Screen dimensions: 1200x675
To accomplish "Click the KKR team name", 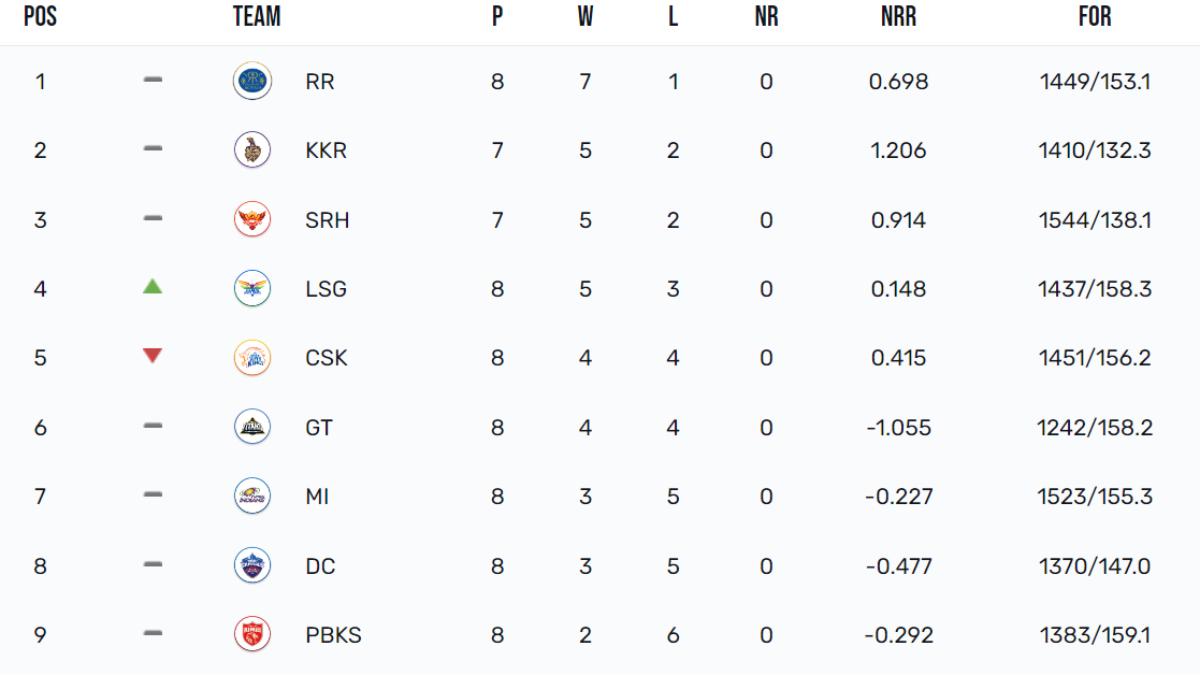I will [x=326, y=151].
